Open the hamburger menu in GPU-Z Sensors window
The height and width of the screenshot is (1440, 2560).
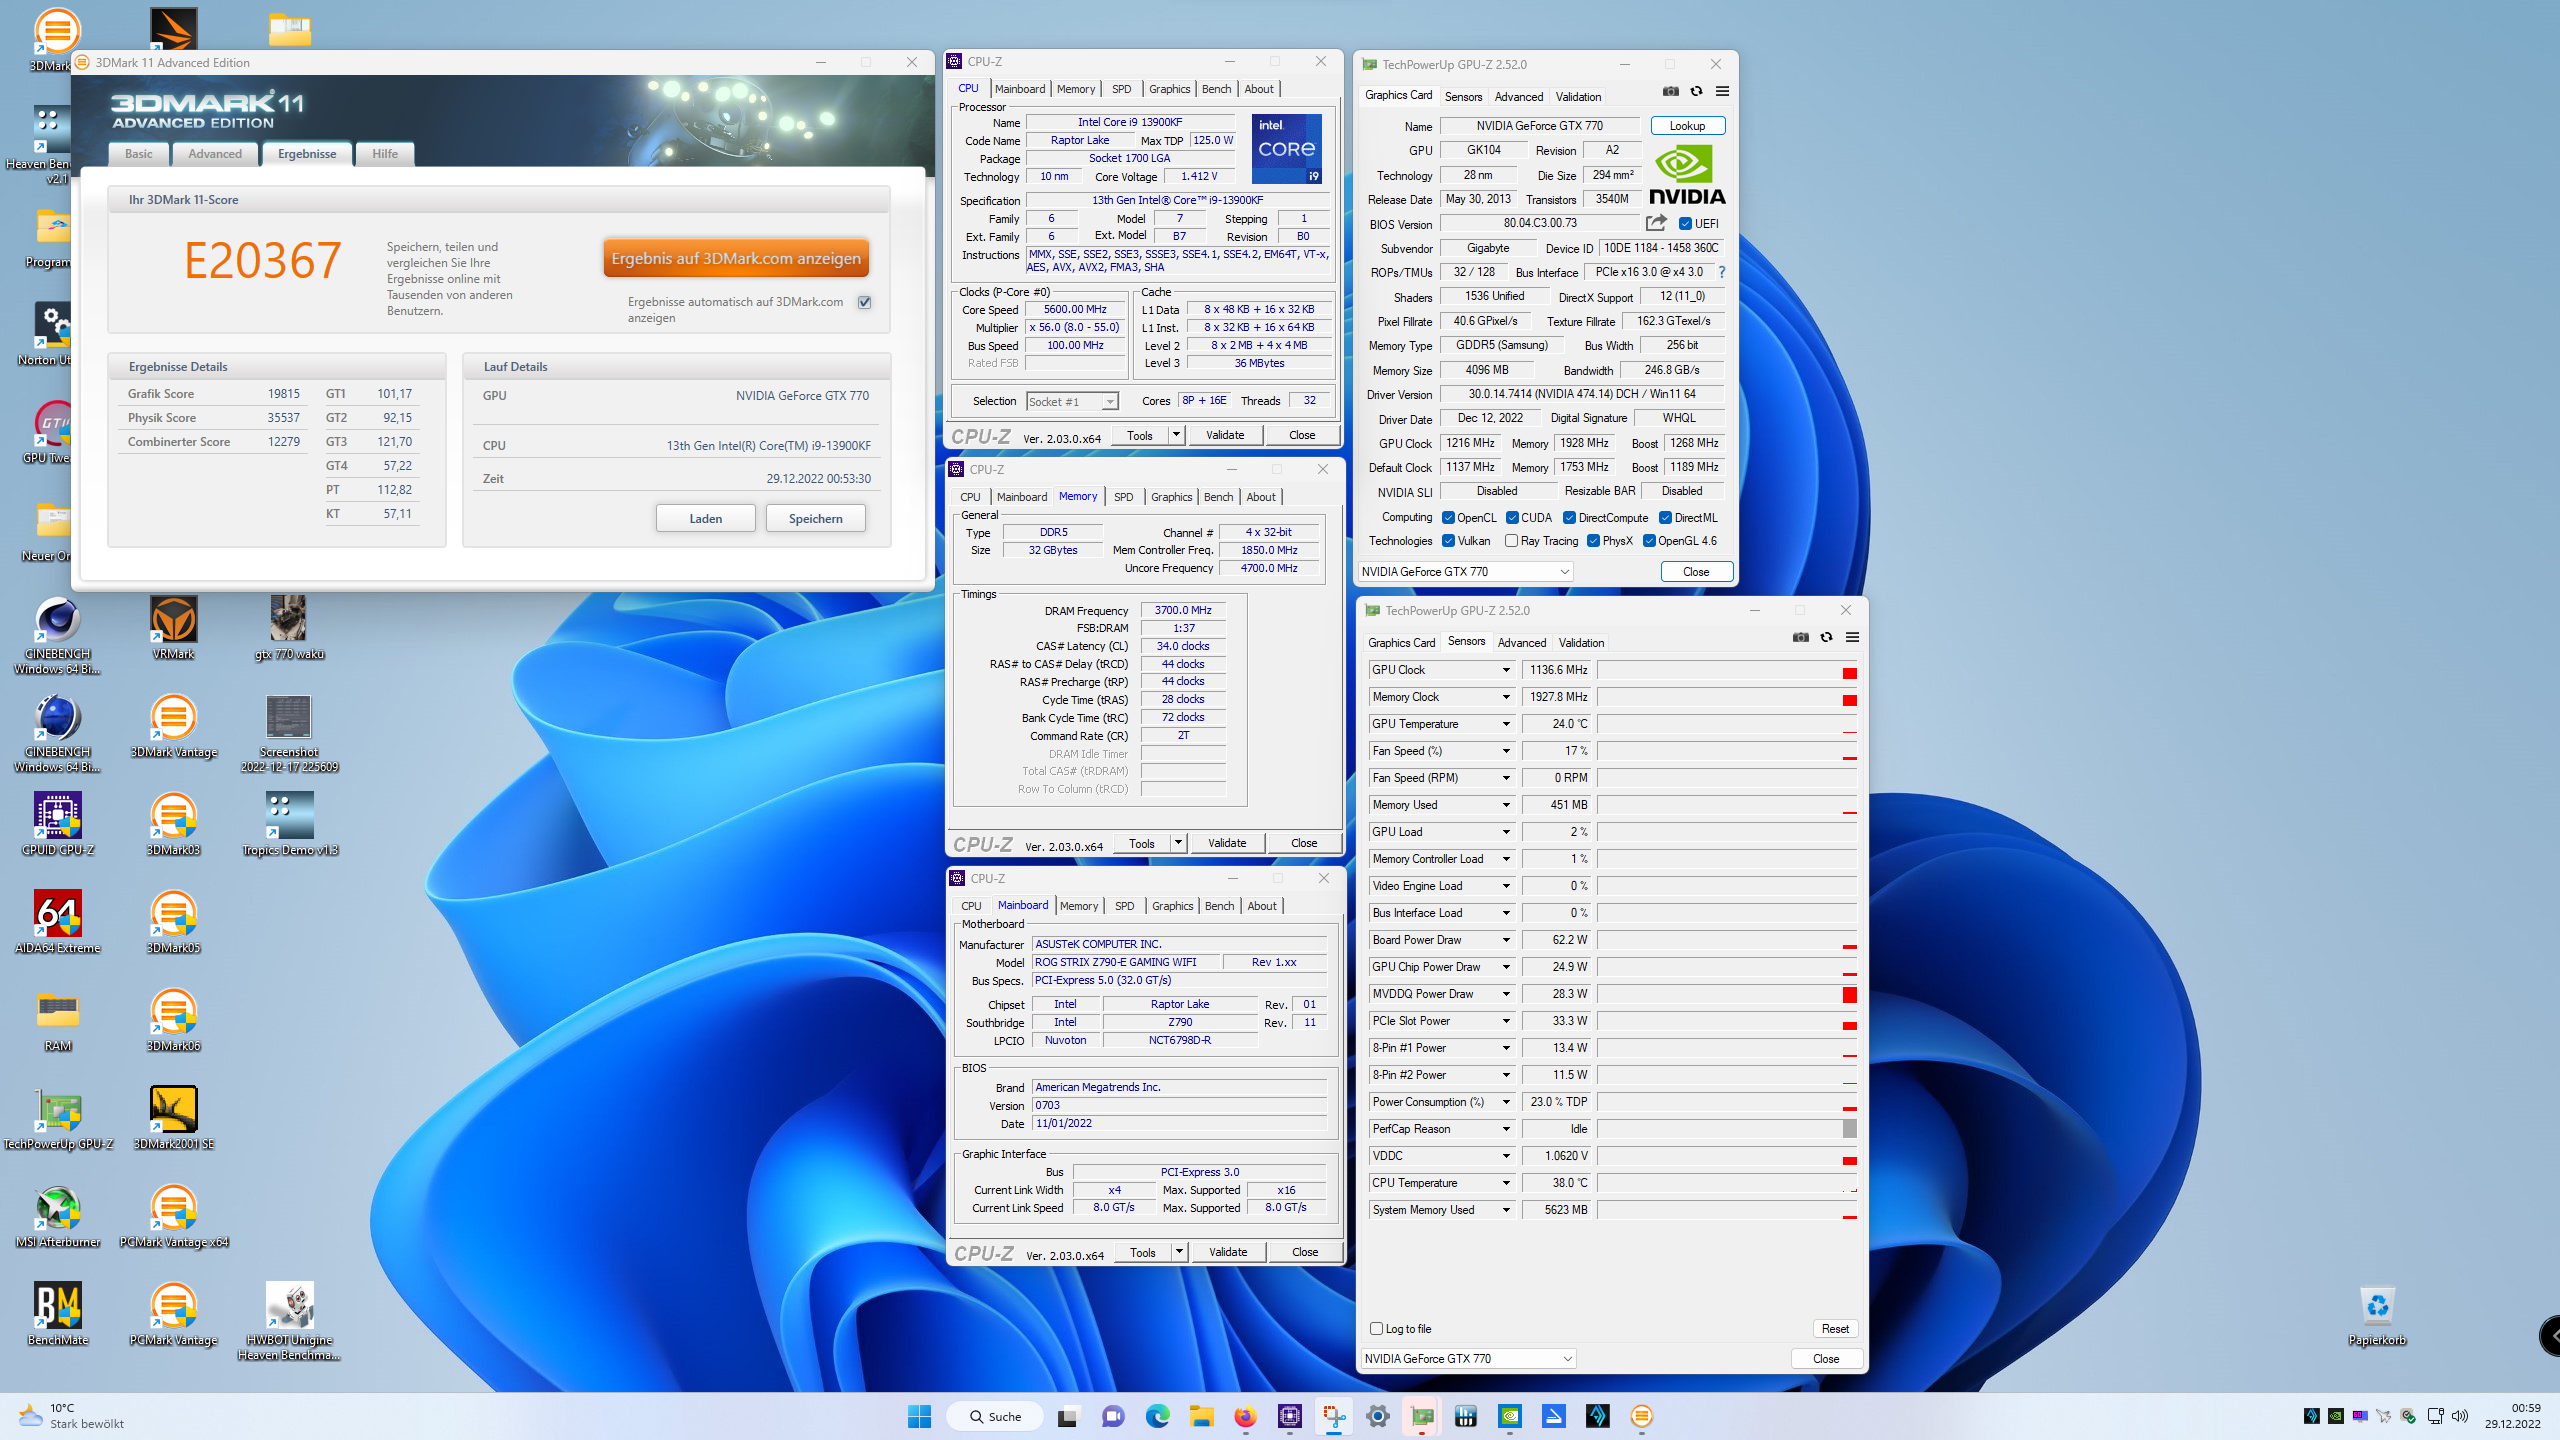[x=1852, y=637]
